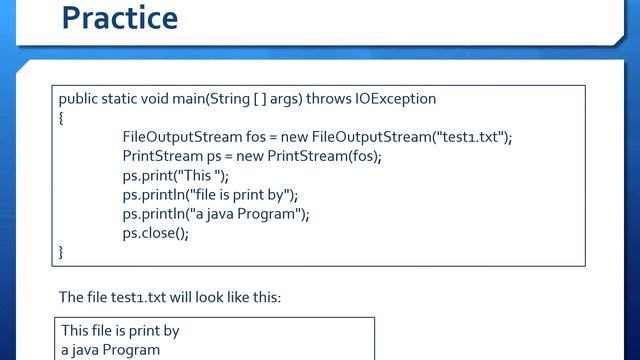Click the "new PrintStream(fos)" expression

(307, 156)
